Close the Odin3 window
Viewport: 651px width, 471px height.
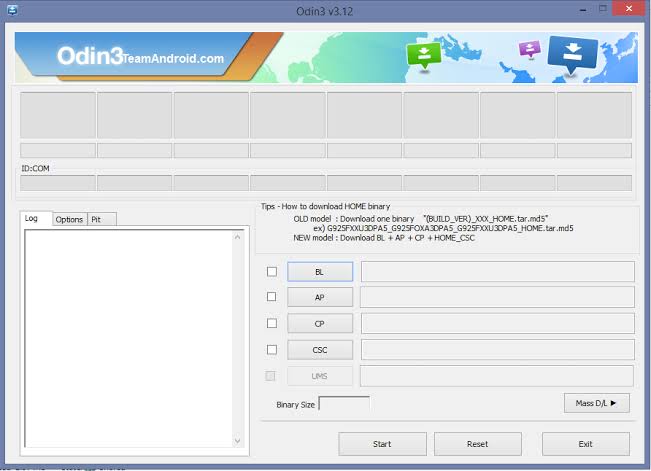coord(626,9)
